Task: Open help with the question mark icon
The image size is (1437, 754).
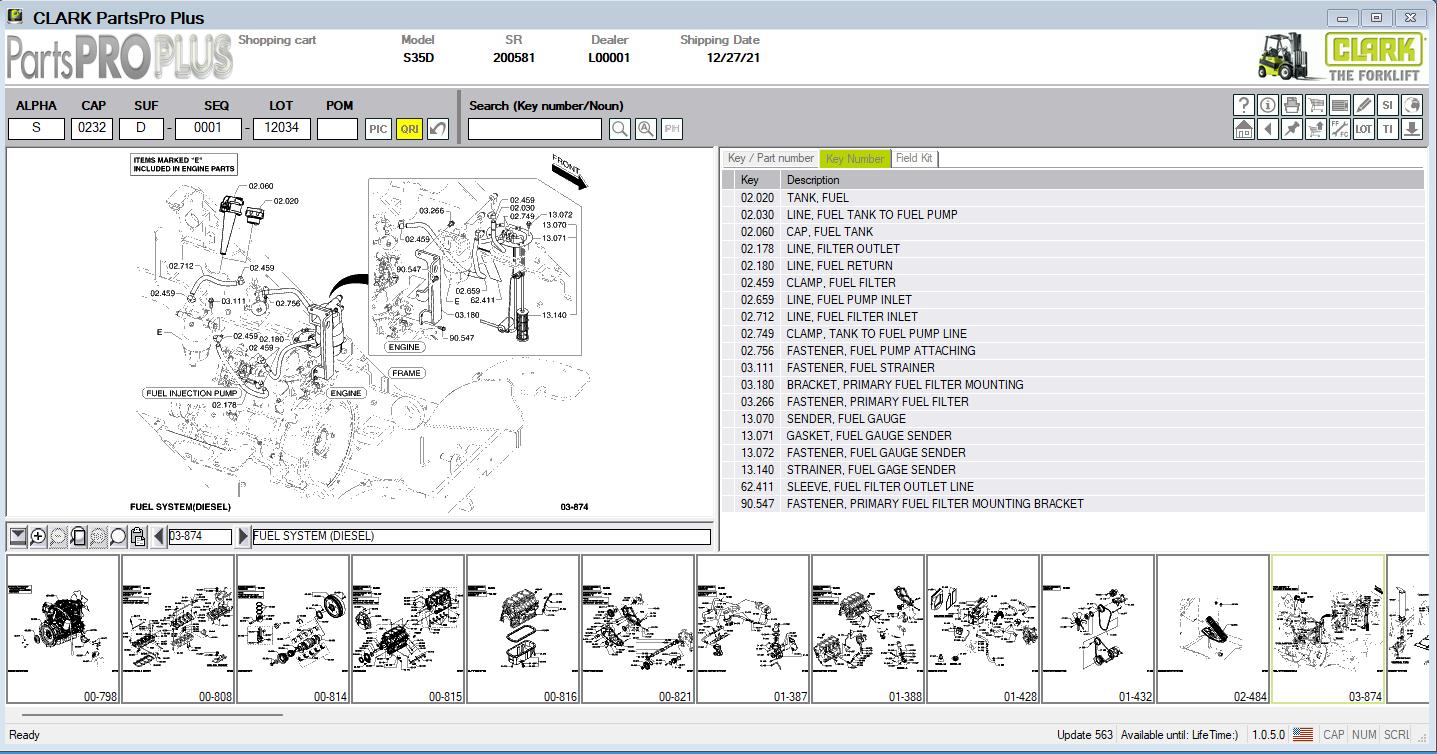Action: pyautogui.click(x=1243, y=105)
